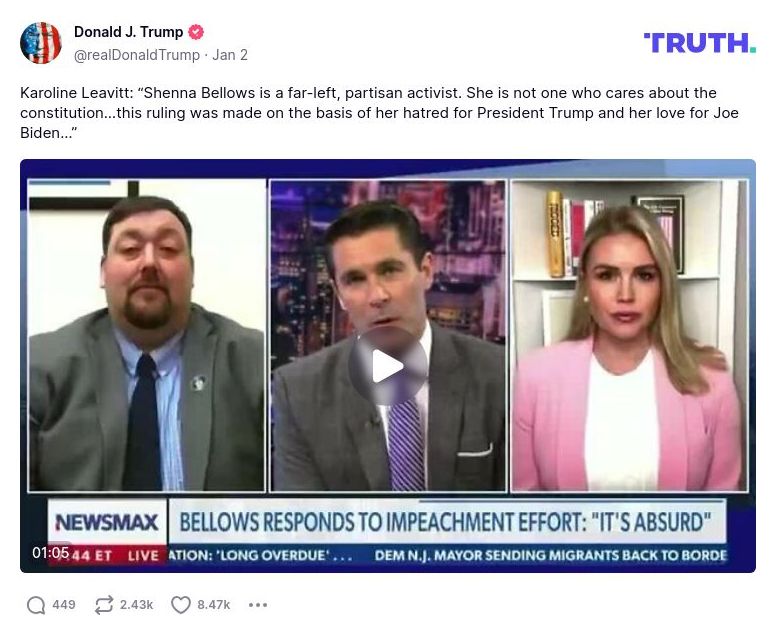
Task: Play the Newsmax video clip
Action: coord(388,366)
